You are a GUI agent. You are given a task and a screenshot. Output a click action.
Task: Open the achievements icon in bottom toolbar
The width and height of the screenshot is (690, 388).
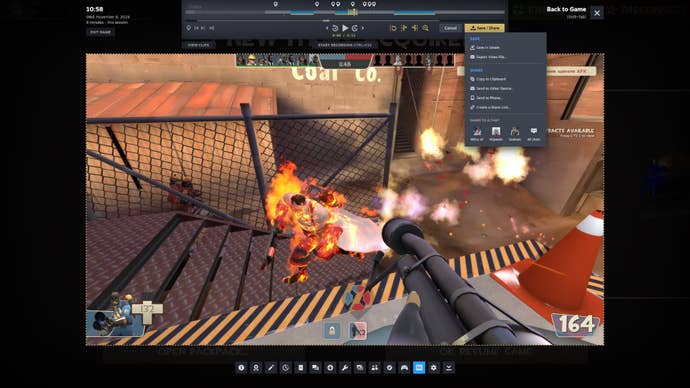[256, 367]
